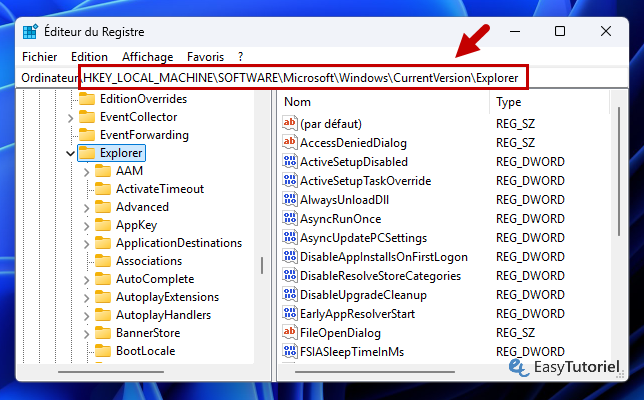
Task: Expand the EventCollector key
Action: tap(70, 118)
